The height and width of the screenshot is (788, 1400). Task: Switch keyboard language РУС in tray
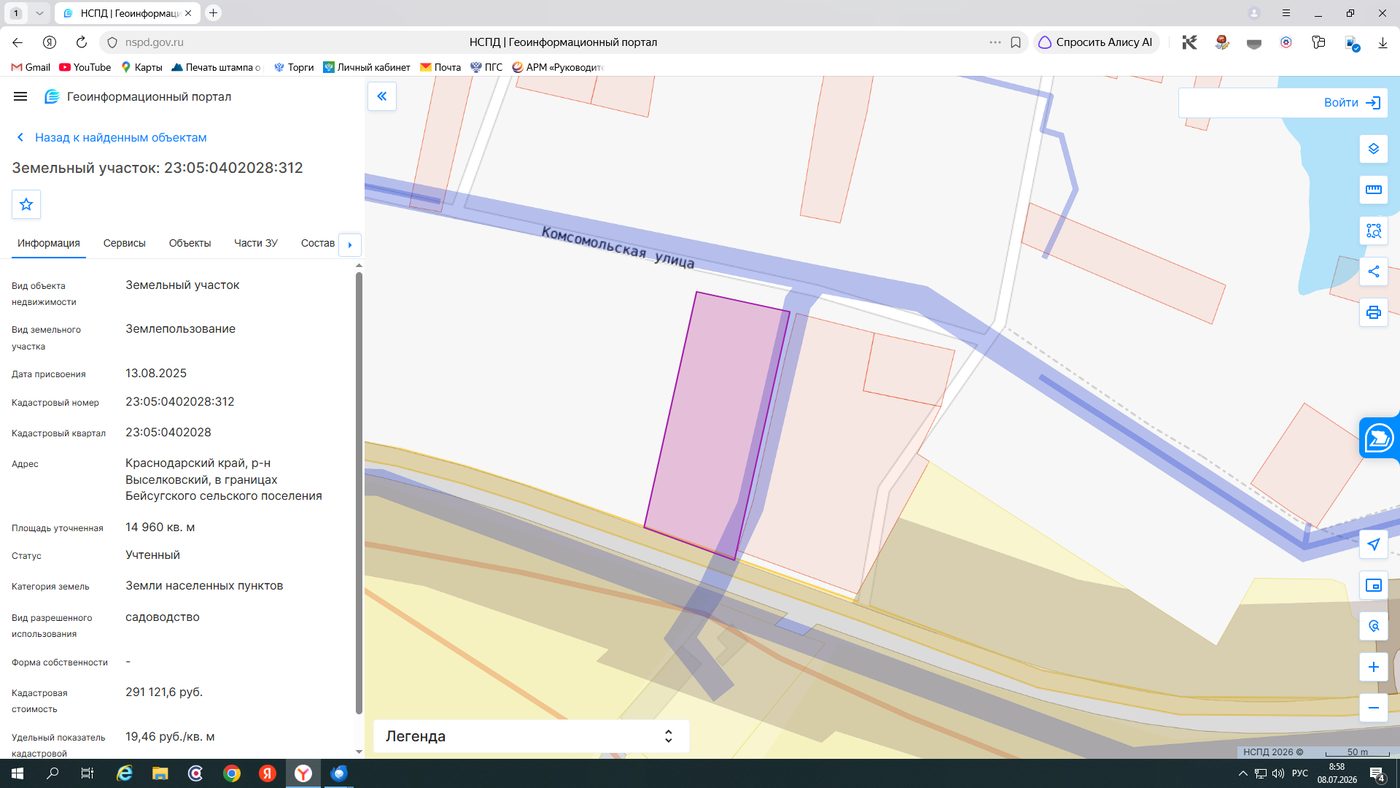click(1300, 773)
